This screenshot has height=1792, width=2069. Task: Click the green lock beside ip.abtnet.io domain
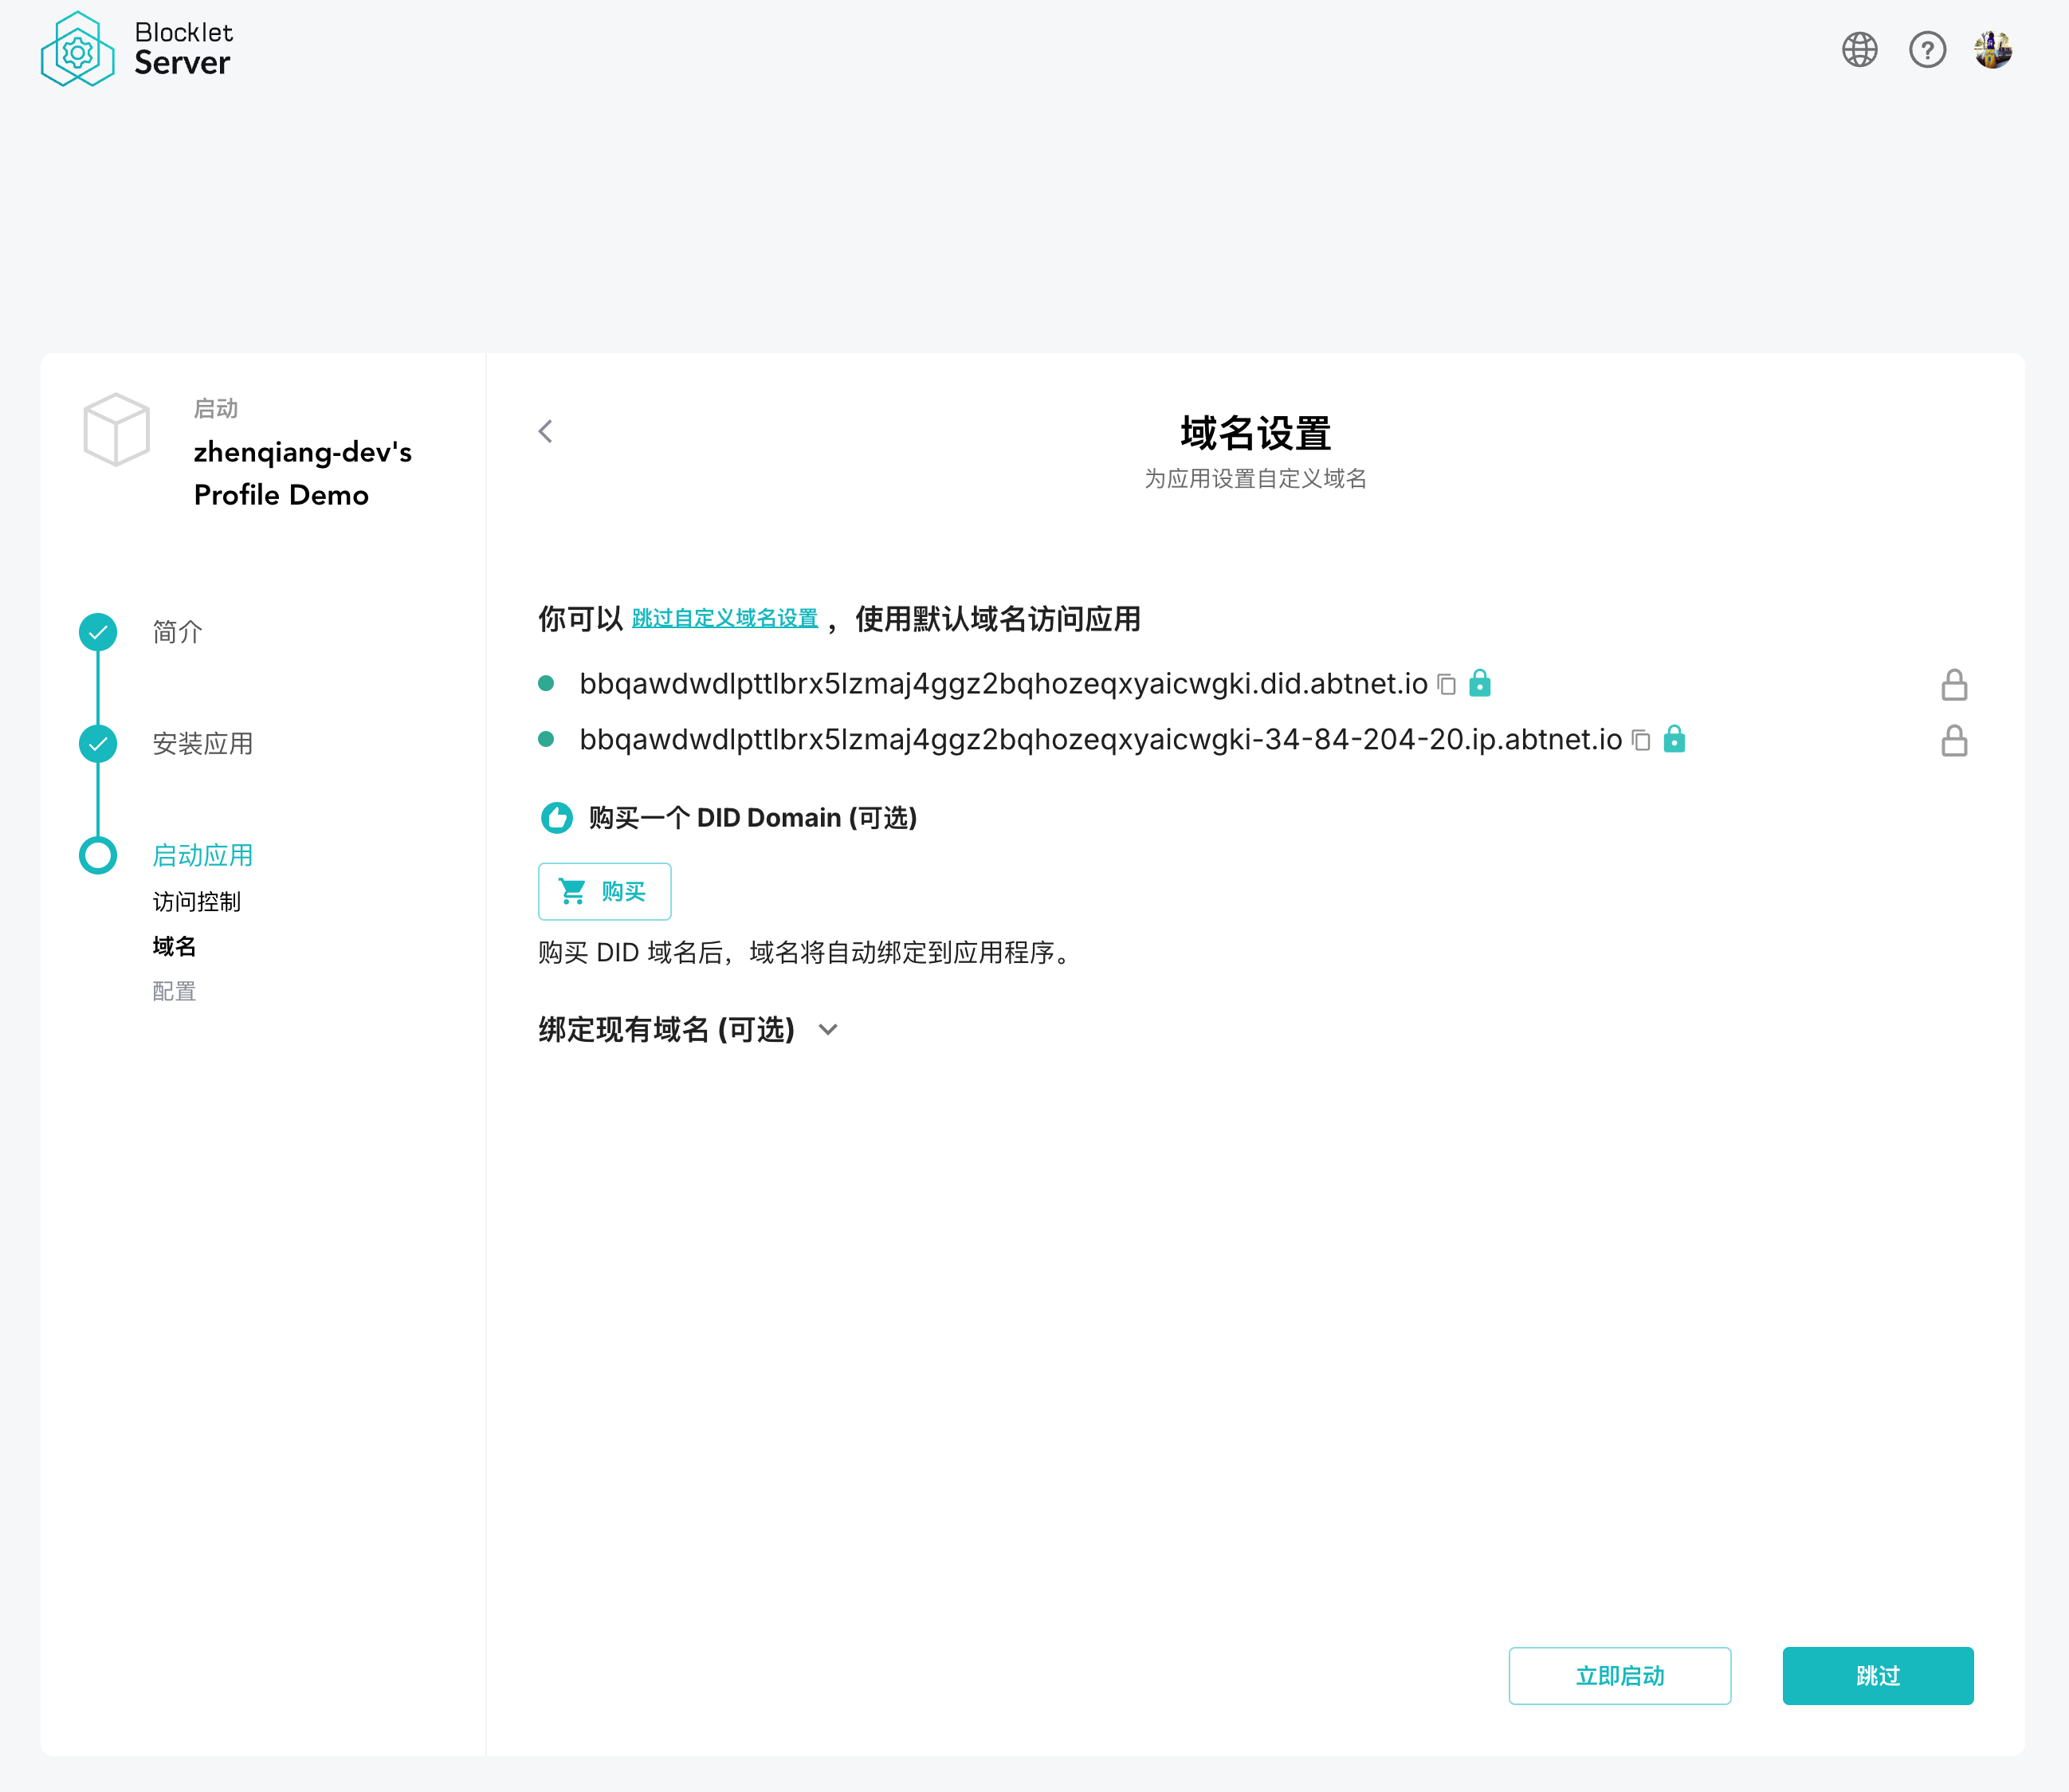(x=1674, y=739)
